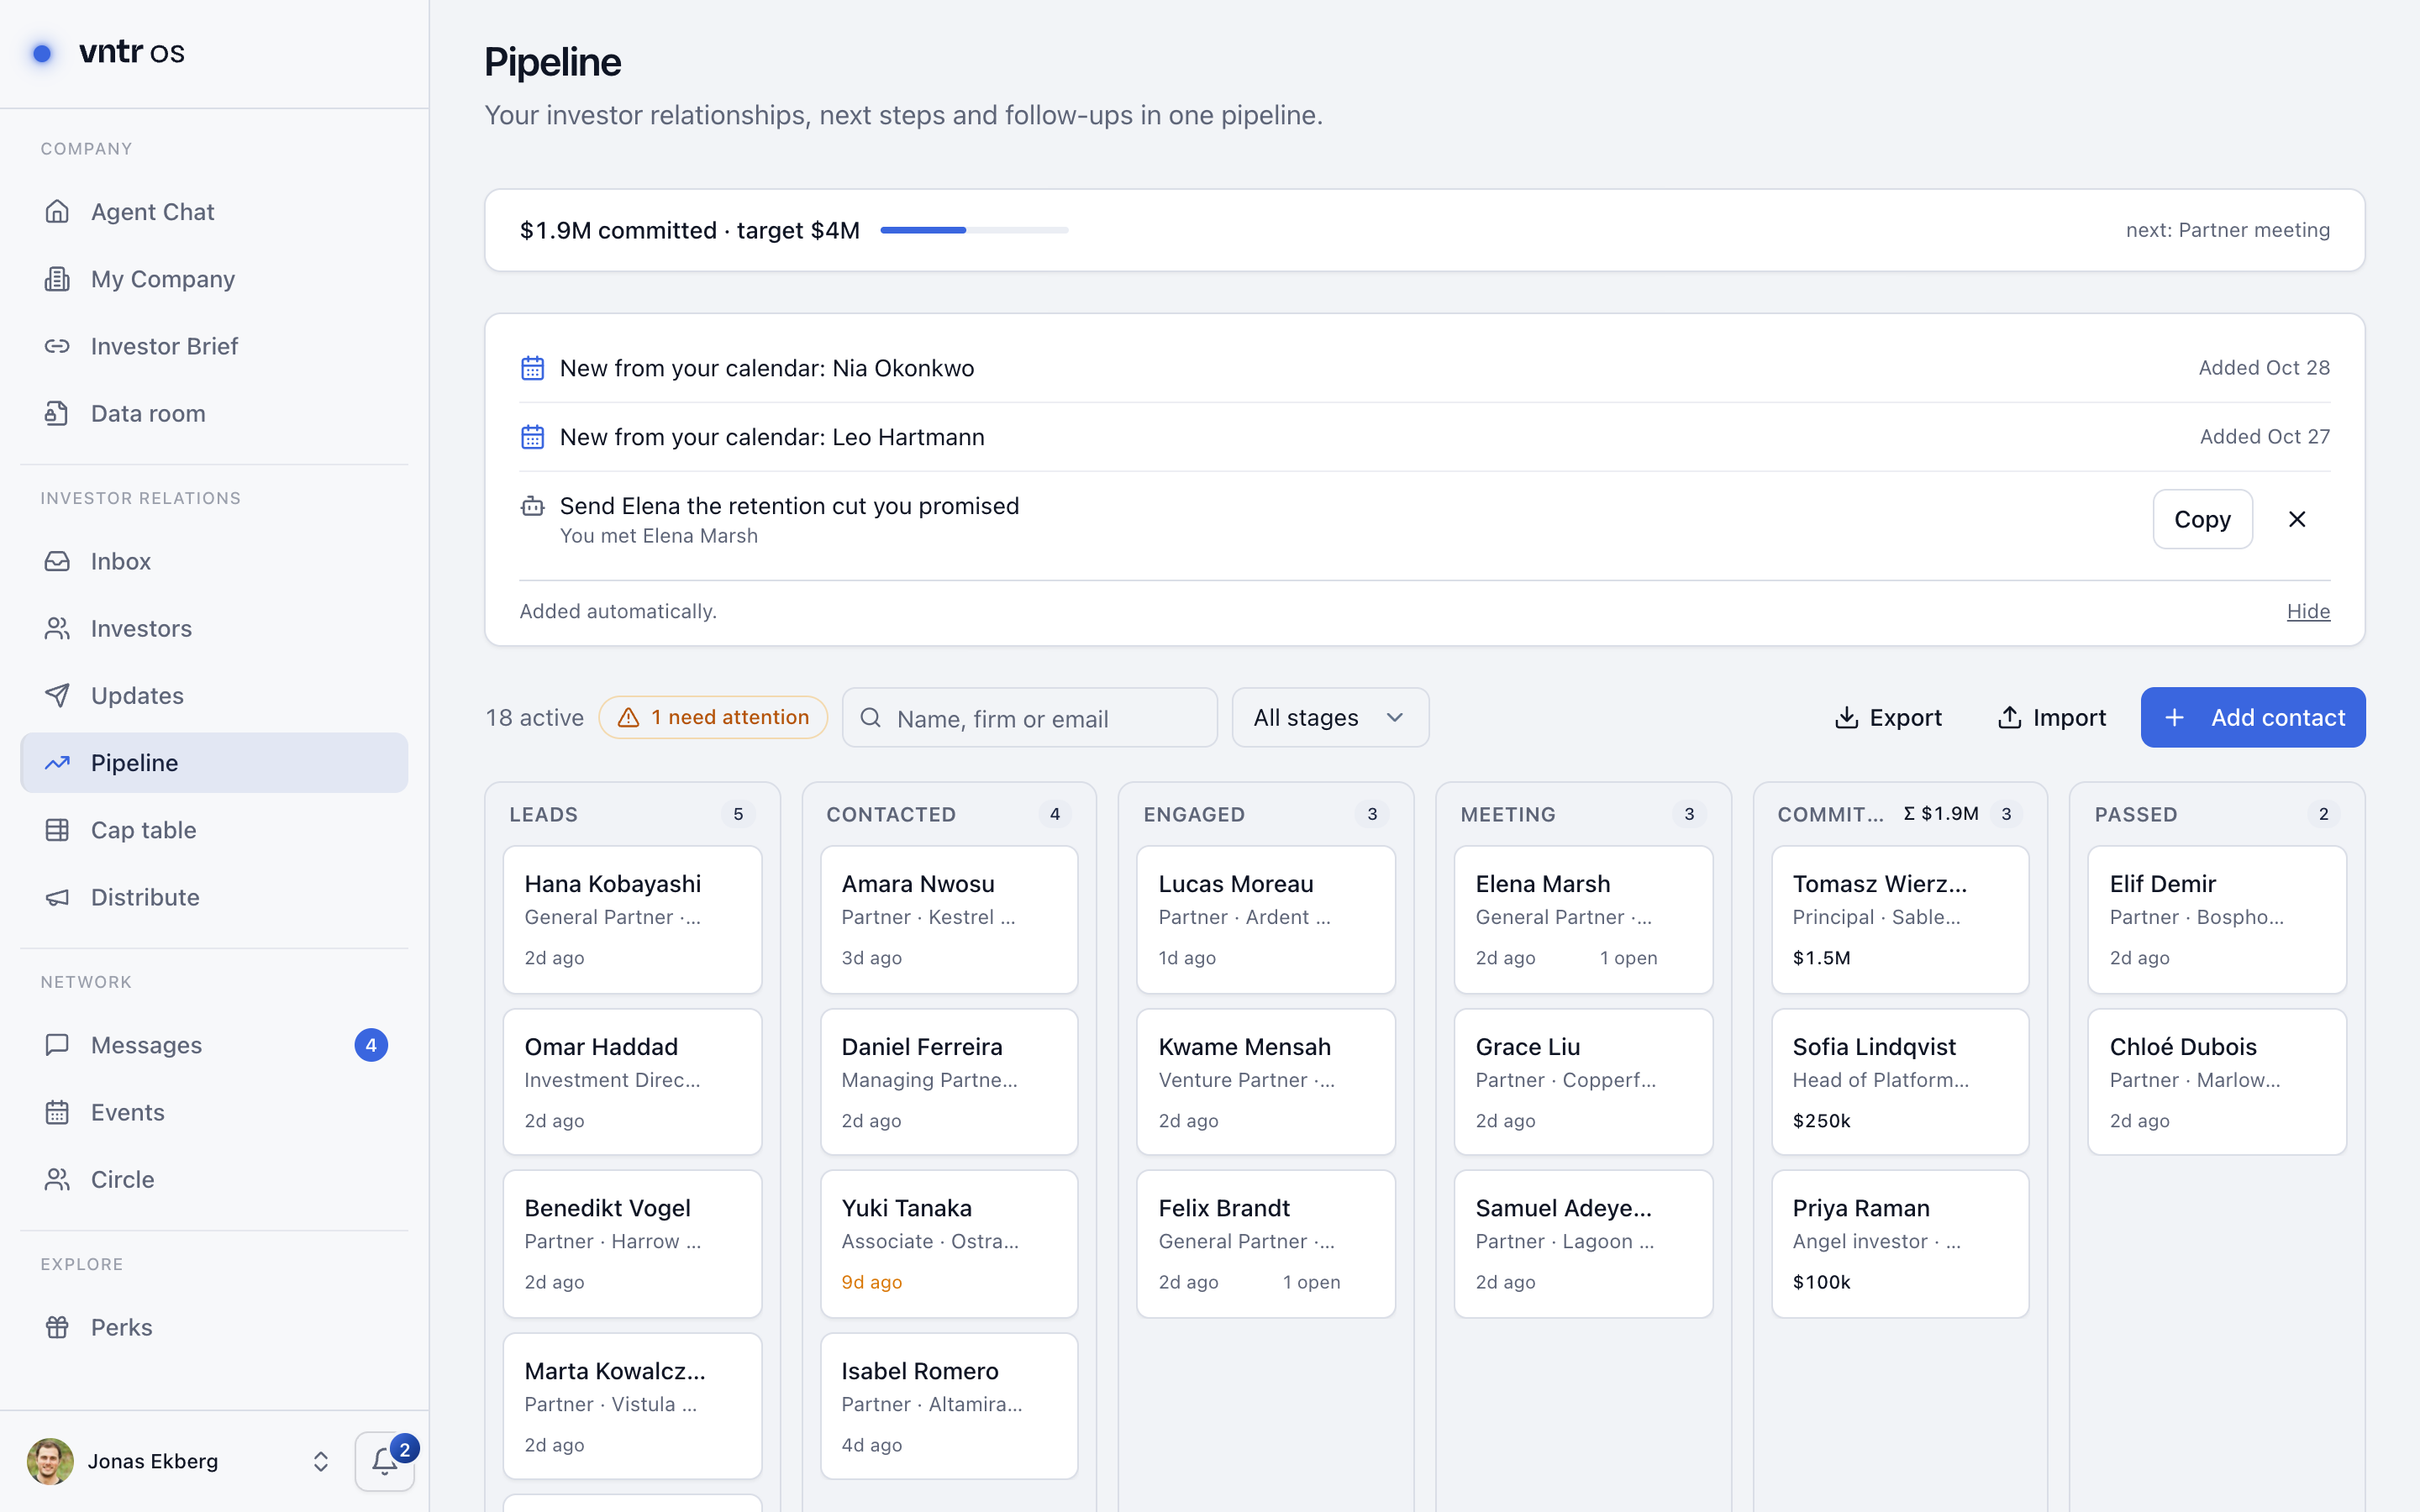
Task: Open the Felix Brandt engaged card
Action: tap(1266, 1244)
